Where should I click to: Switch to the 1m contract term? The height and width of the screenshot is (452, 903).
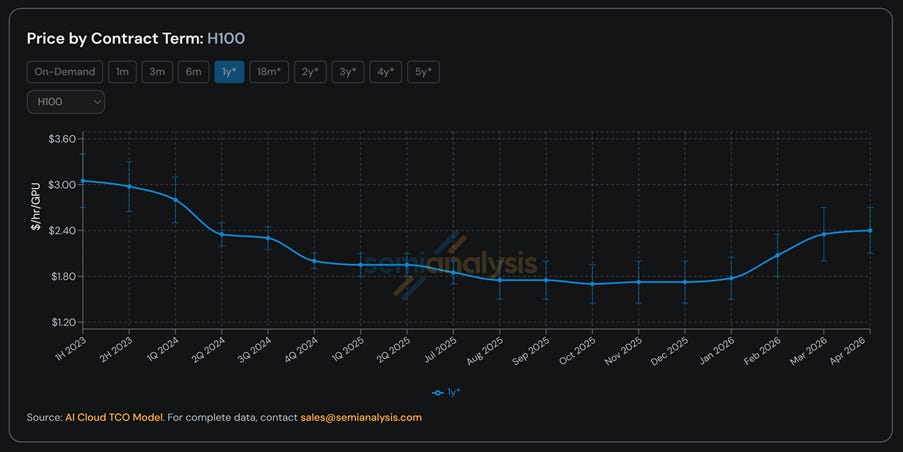(122, 72)
